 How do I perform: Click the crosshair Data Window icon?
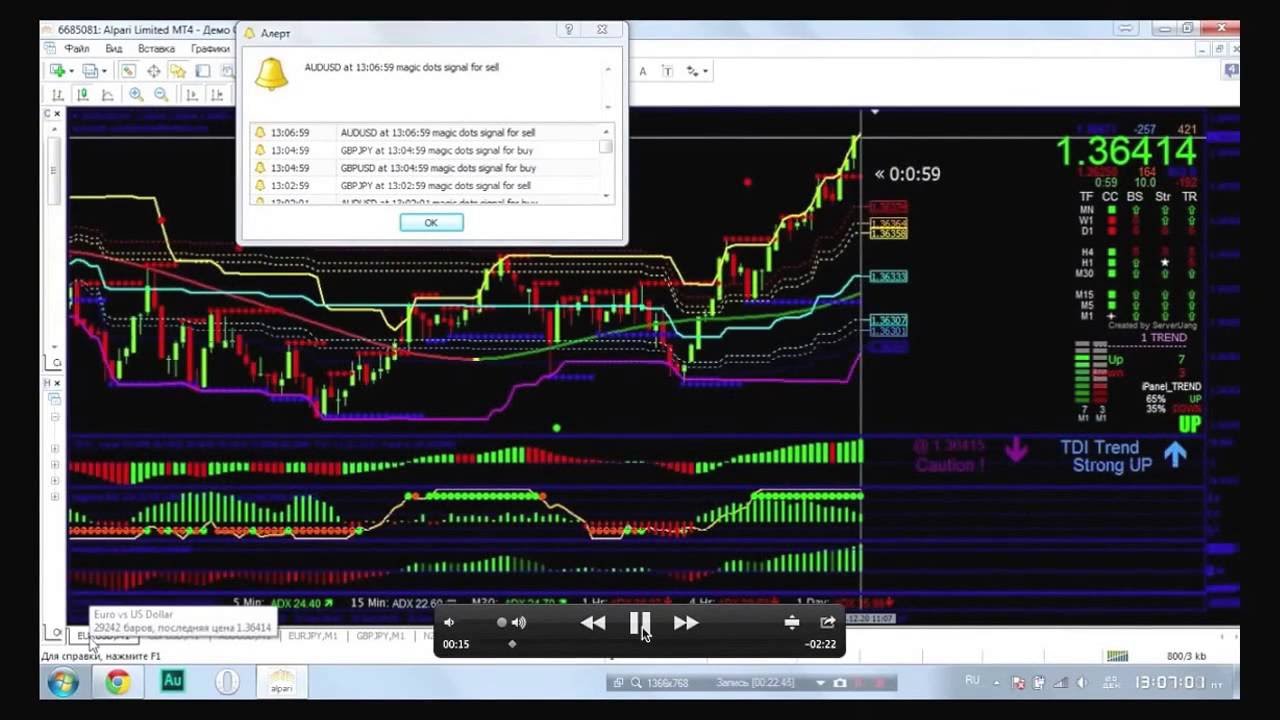tap(153, 71)
